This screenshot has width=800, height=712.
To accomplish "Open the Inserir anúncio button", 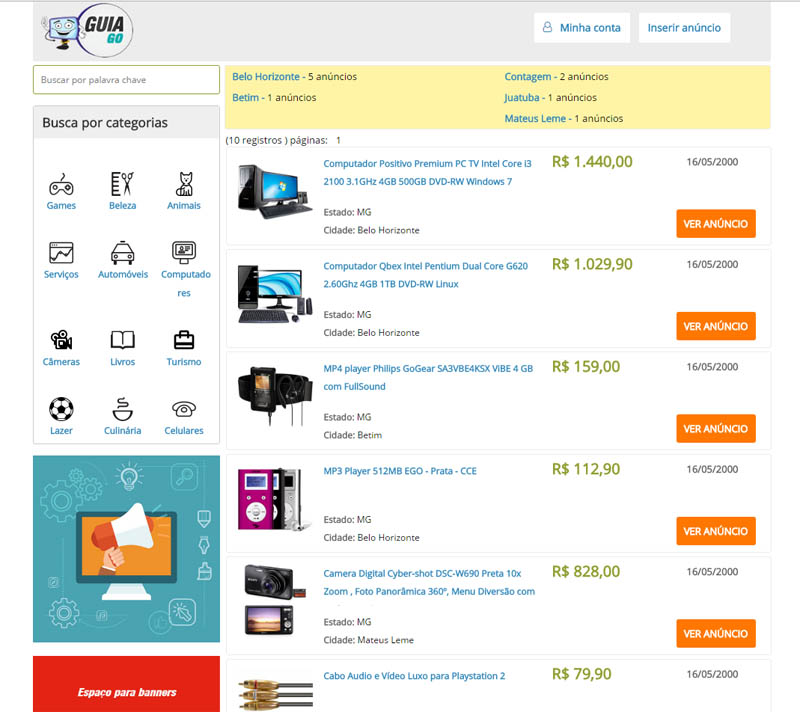I will tap(684, 28).
